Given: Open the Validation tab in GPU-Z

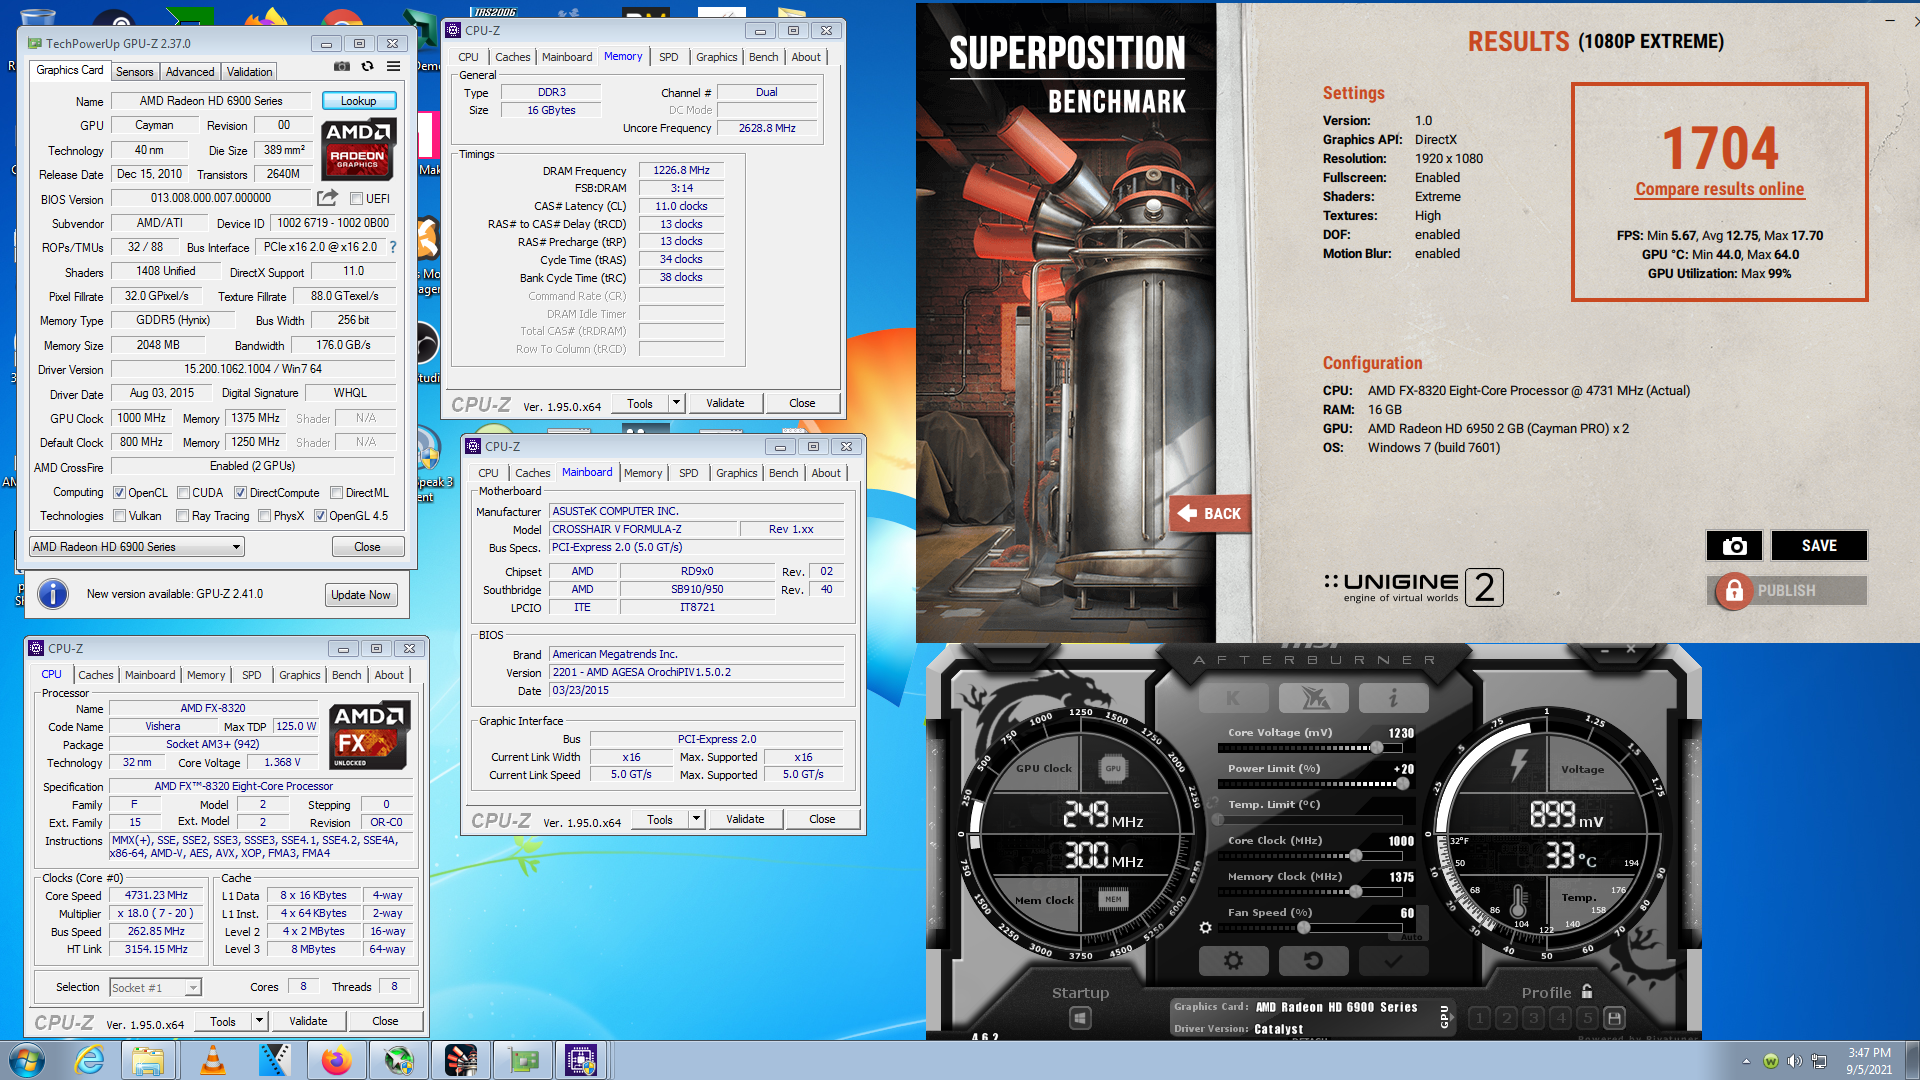Looking at the screenshot, I should click(x=249, y=72).
